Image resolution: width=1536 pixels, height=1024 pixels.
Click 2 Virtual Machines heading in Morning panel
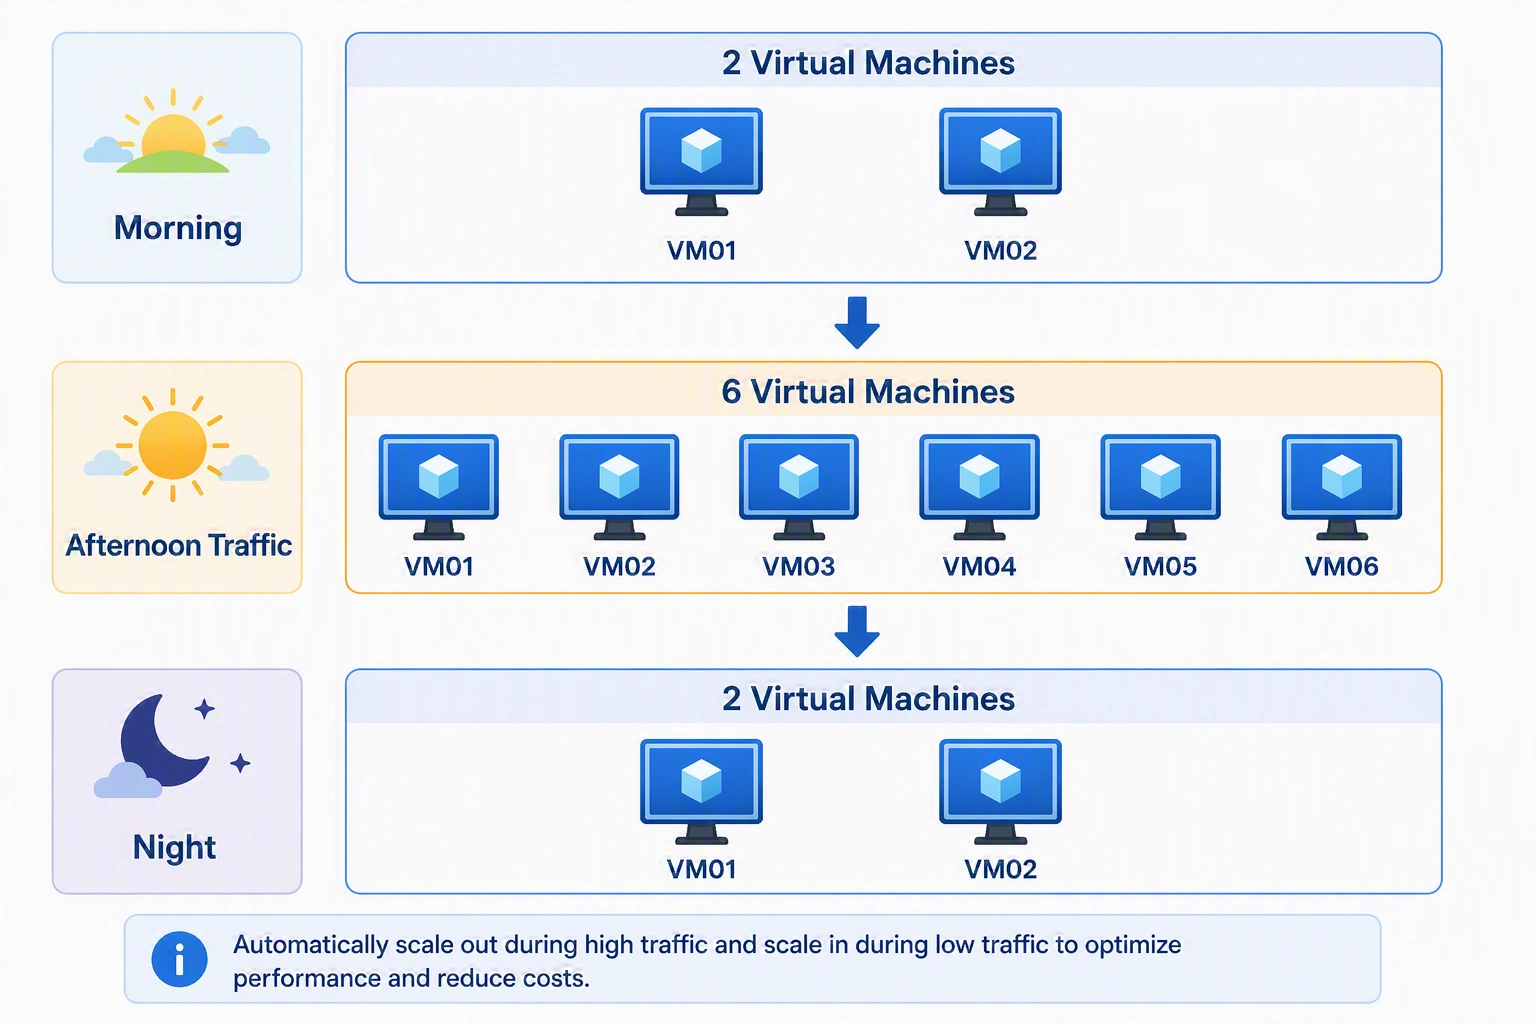(868, 63)
